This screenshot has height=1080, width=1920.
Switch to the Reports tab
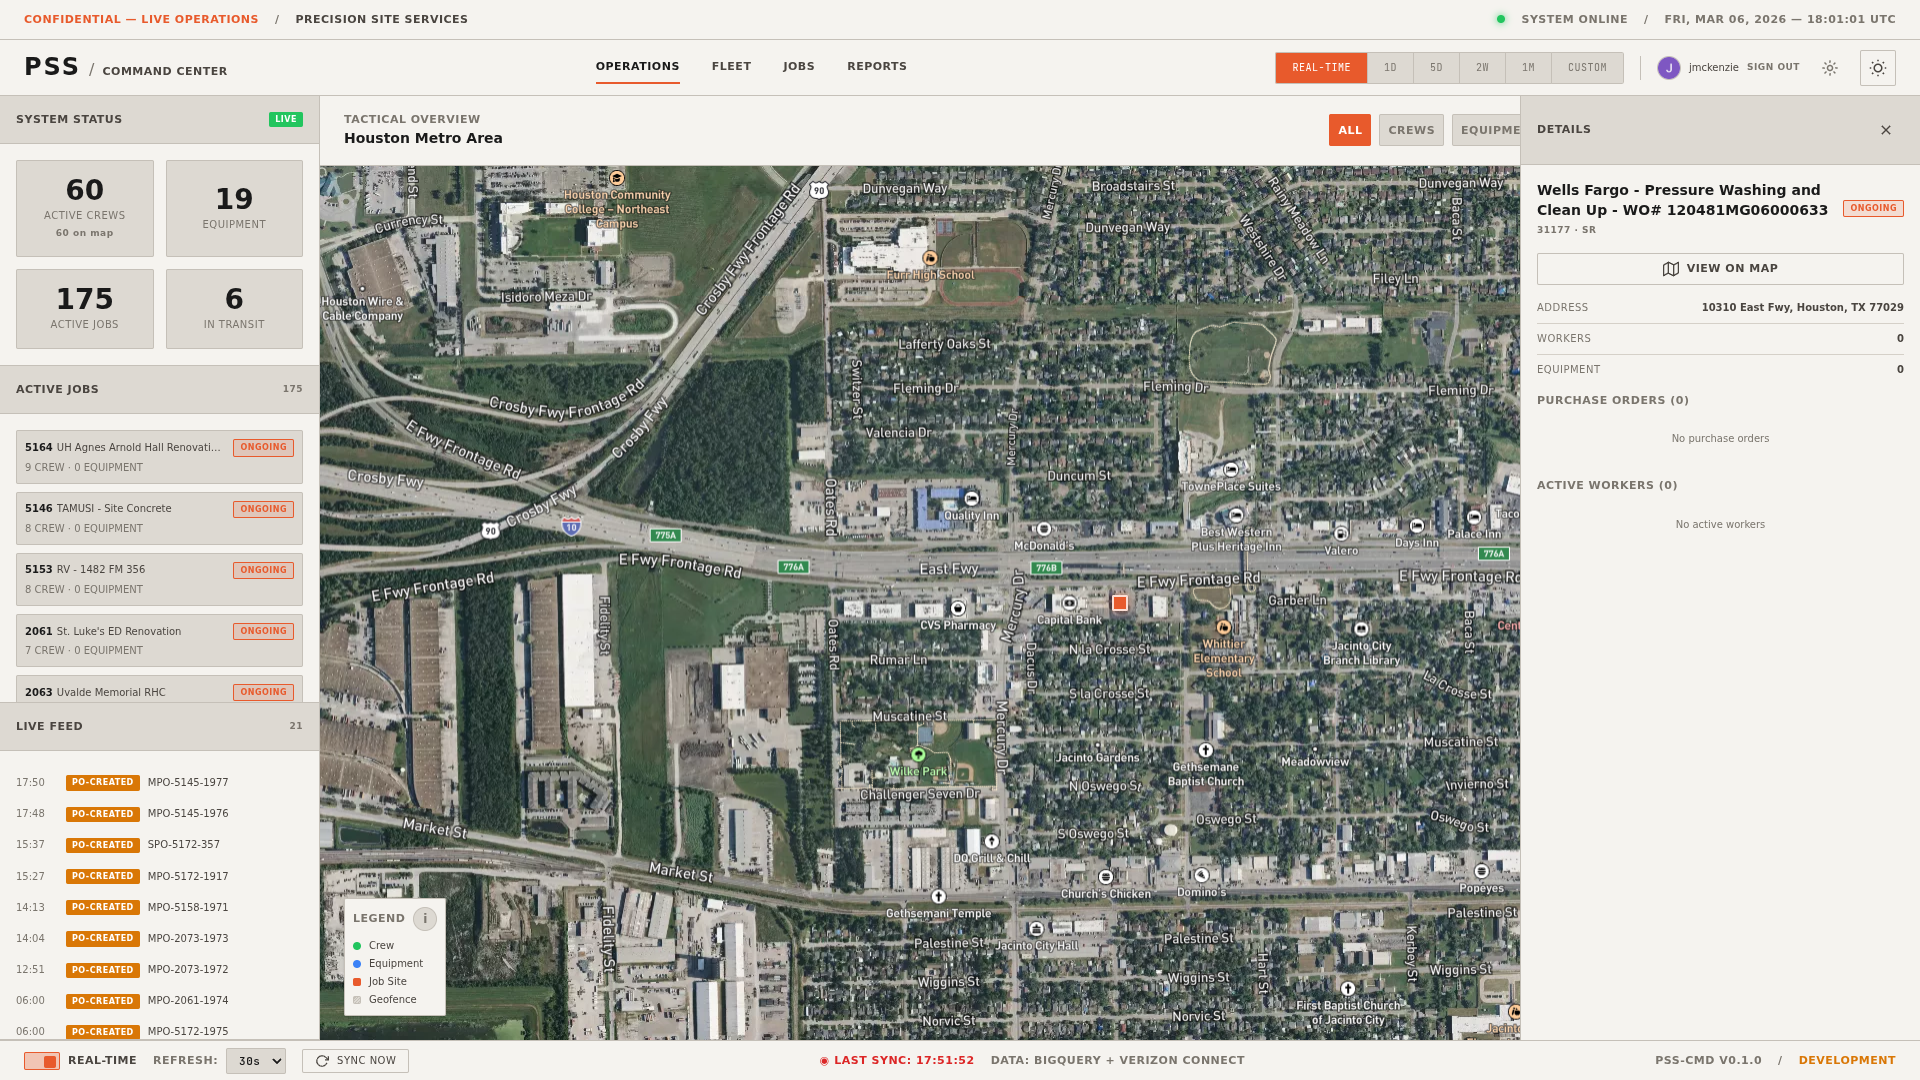[x=876, y=67]
